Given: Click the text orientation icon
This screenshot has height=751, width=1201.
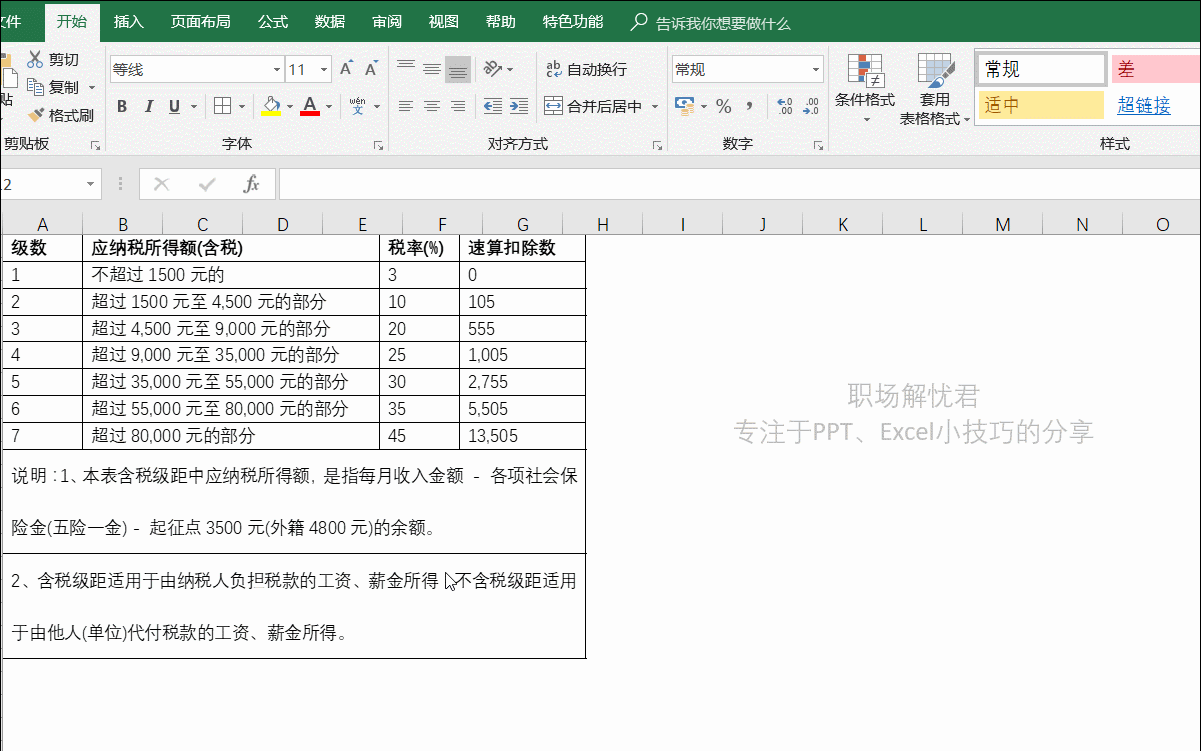Looking at the screenshot, I should pos(492,69).
